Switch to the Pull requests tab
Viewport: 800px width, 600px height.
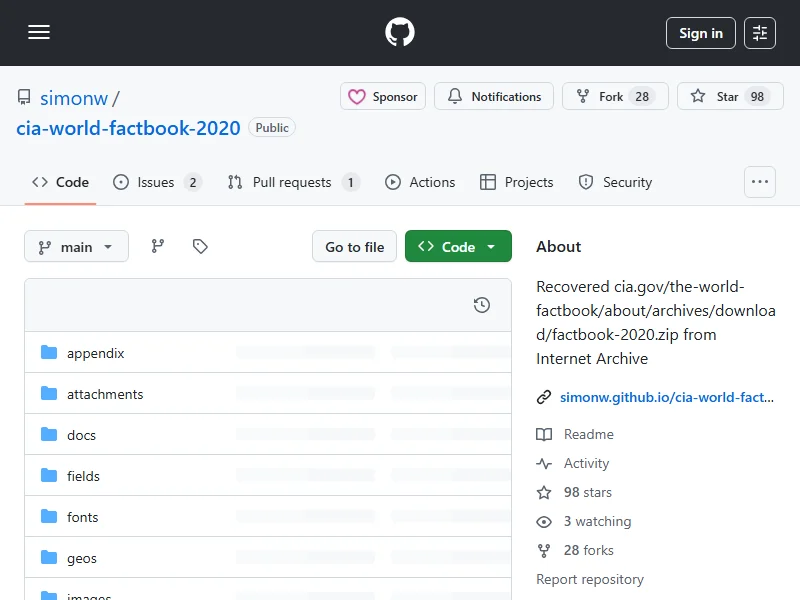[292, 182]
